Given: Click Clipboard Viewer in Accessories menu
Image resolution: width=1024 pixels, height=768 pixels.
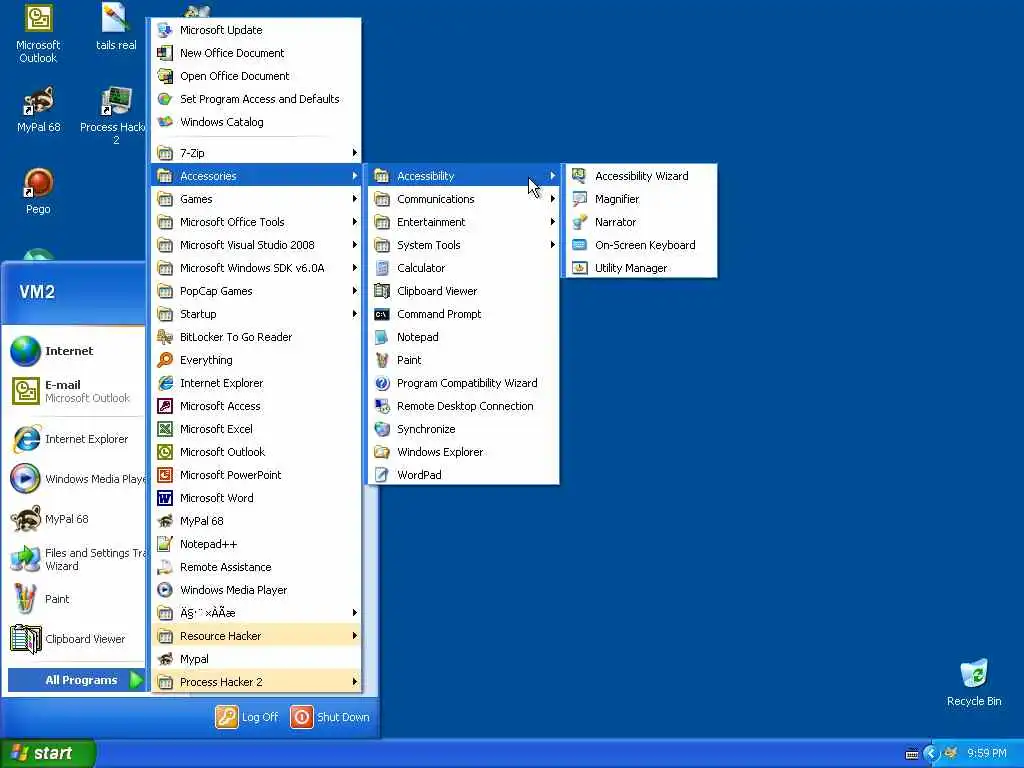Looking at the screenshot, I should click(464, 291).
